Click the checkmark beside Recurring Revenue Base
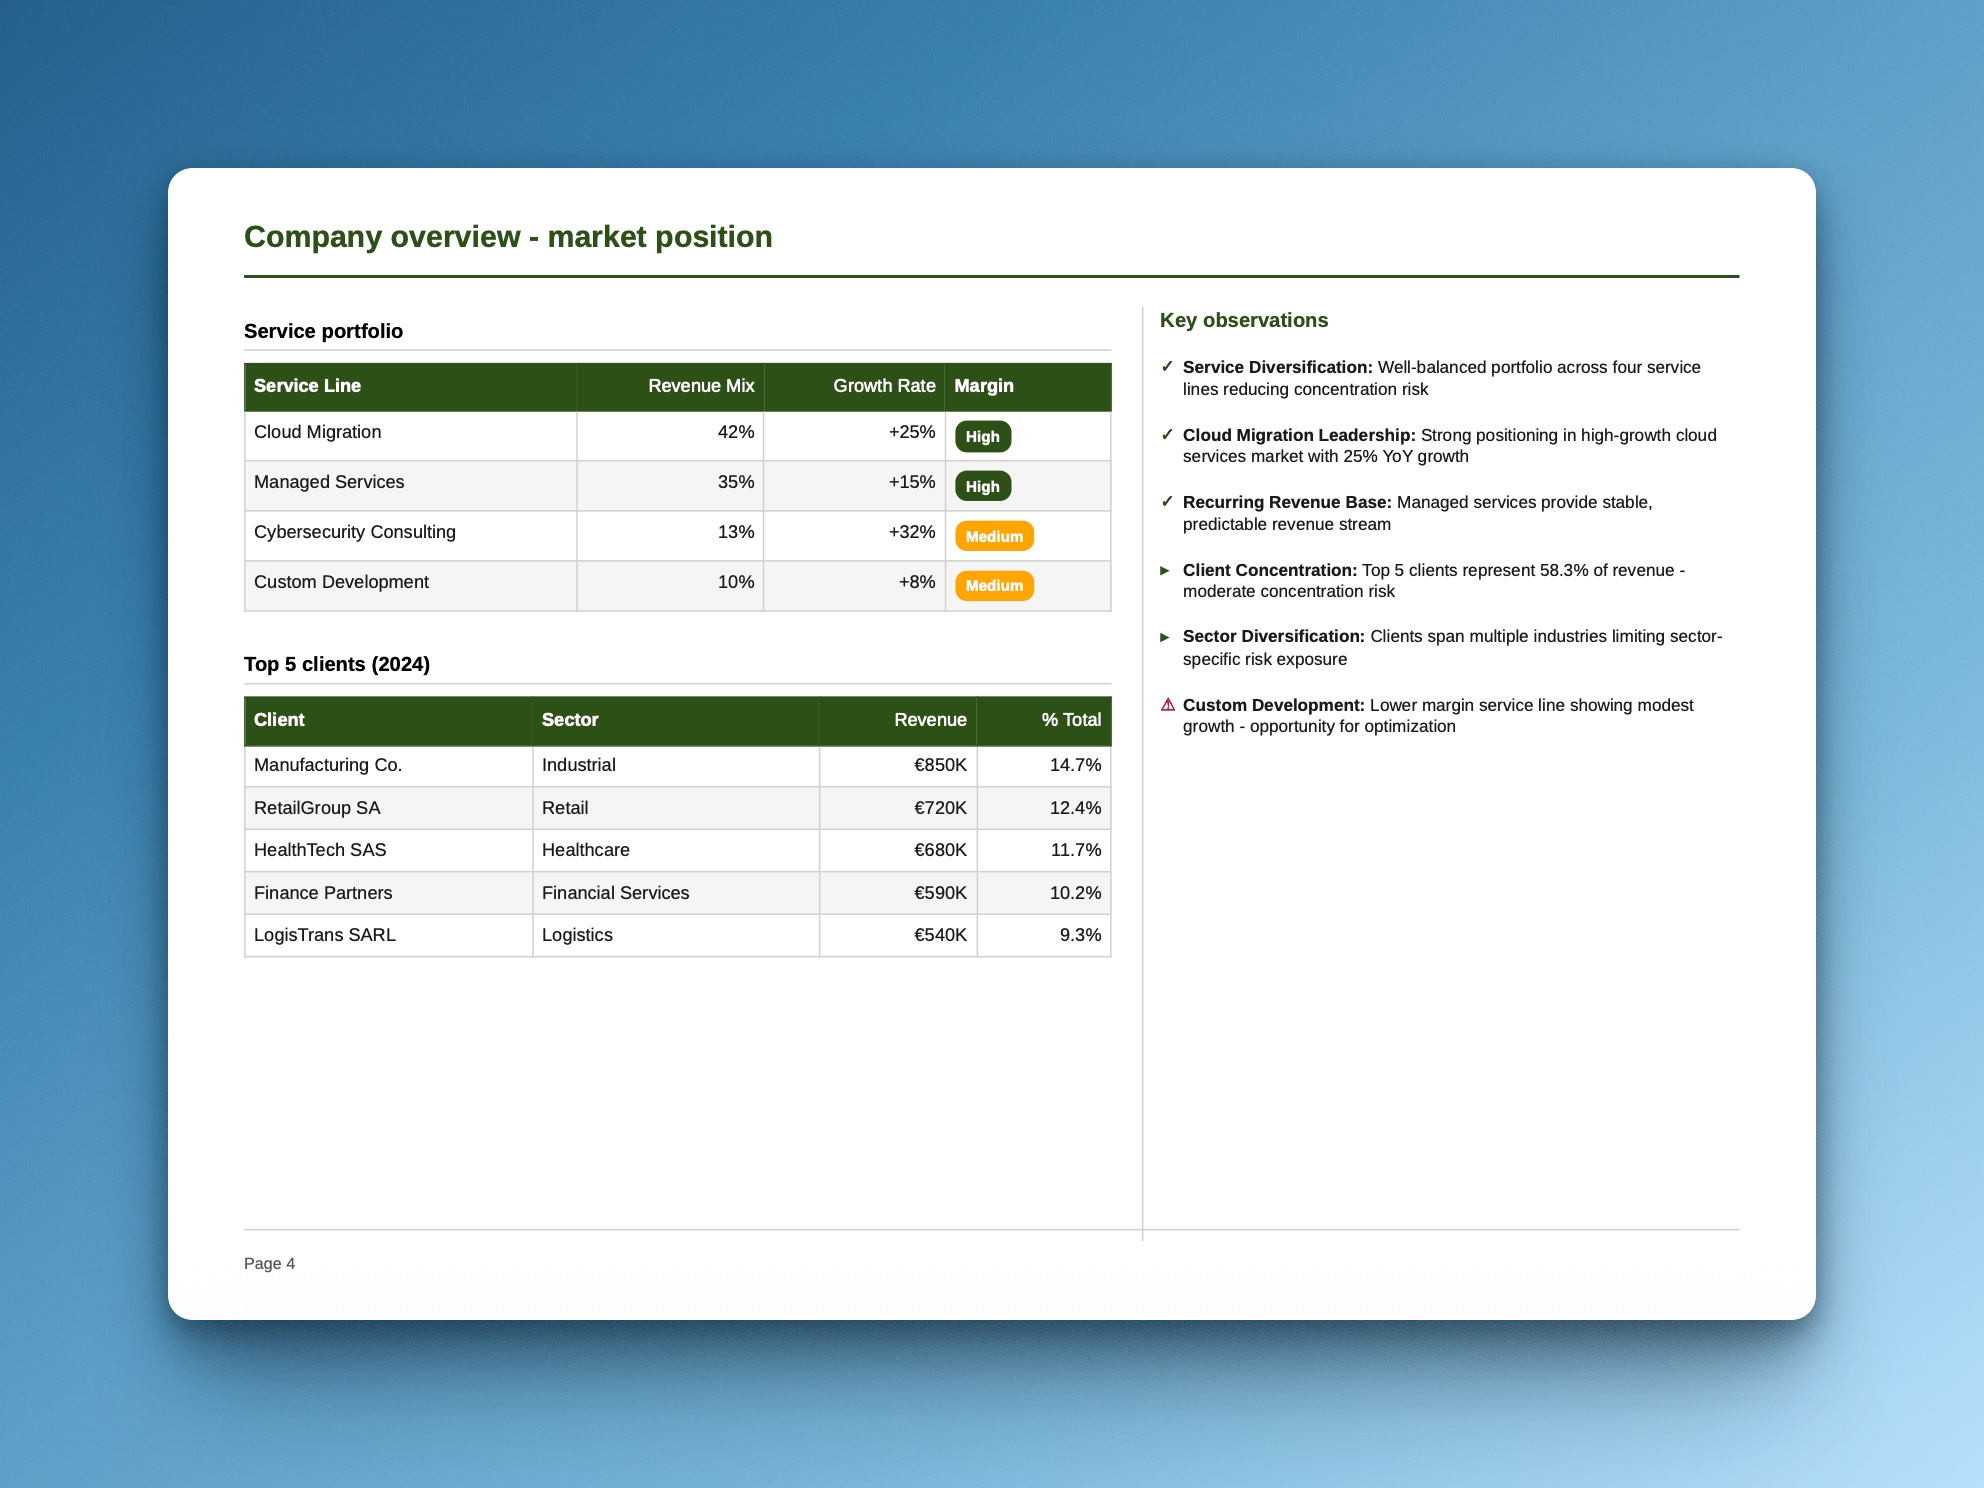The width and height of the screenshot is (1984, 1488). [x=1166, y=502]
